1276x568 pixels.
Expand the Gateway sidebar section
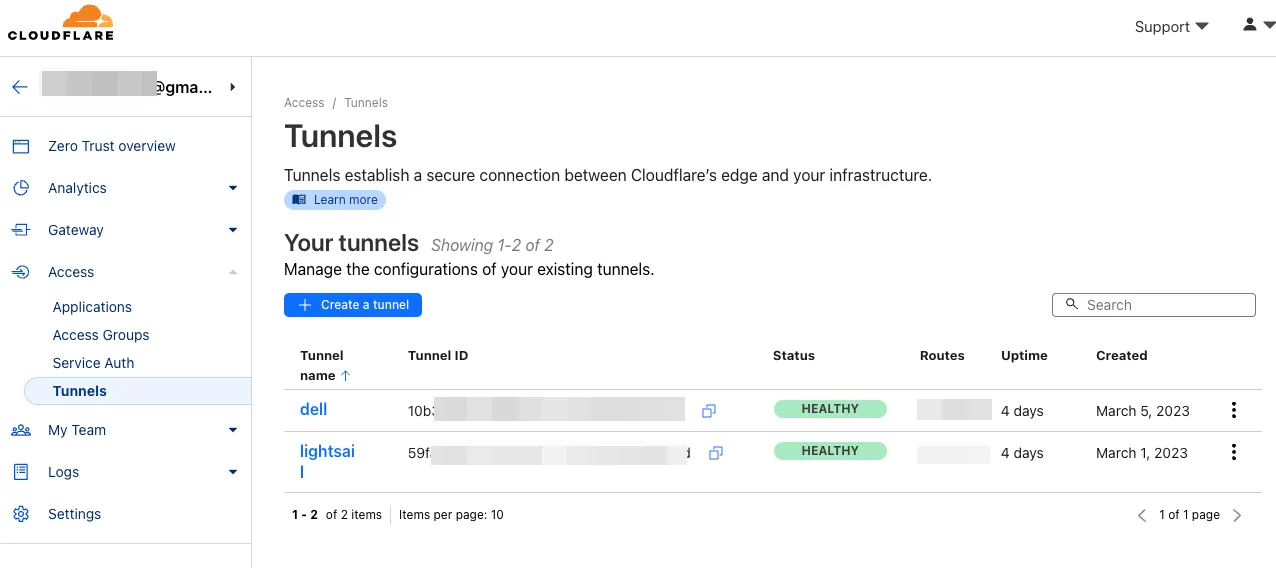233,230
